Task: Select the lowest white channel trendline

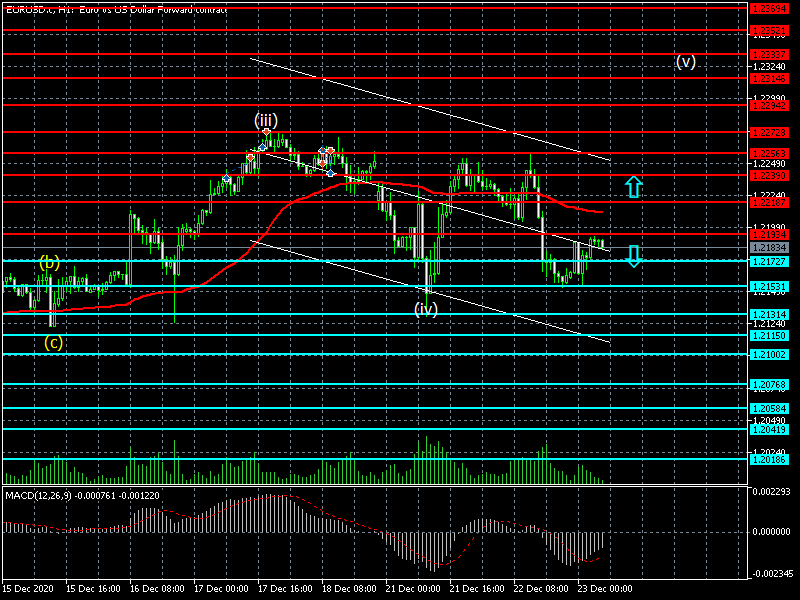Action: click(430, 291)
